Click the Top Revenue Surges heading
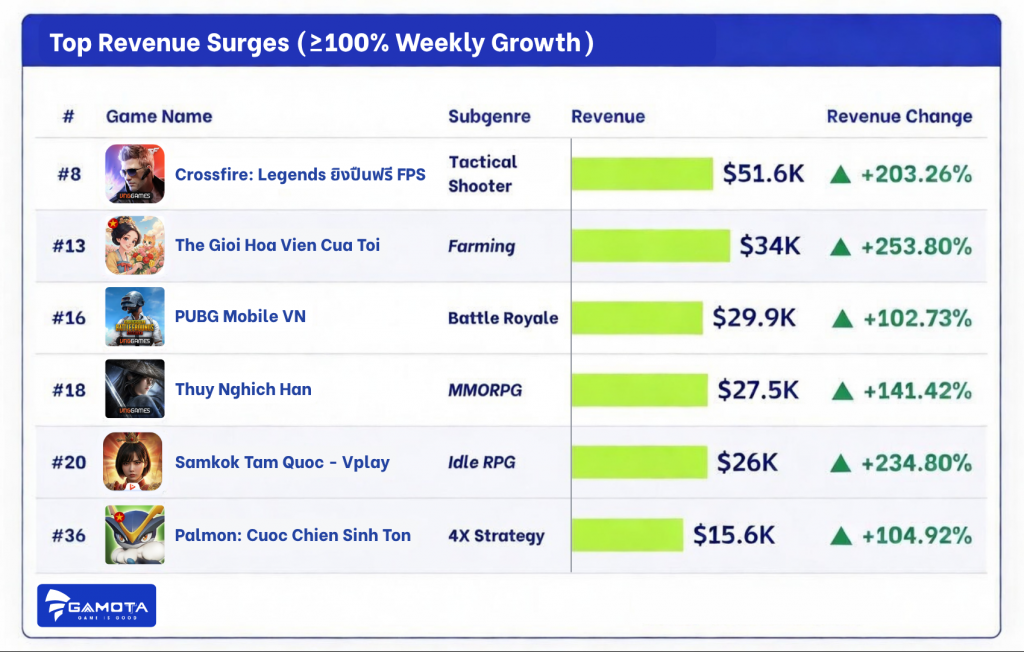 coord(321,43)
